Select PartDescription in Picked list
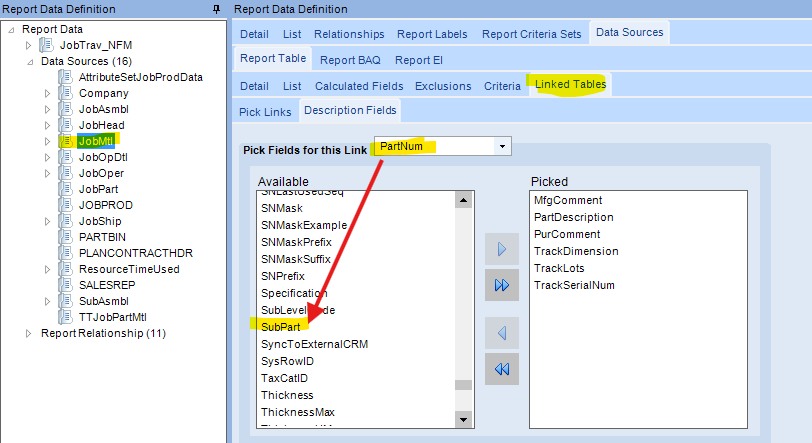The image size is (812, 443). (573, 218)
